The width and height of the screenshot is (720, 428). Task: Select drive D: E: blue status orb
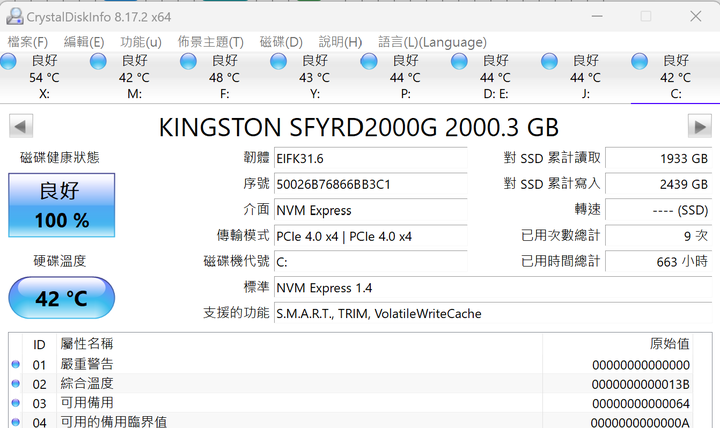tap(459, 61)
